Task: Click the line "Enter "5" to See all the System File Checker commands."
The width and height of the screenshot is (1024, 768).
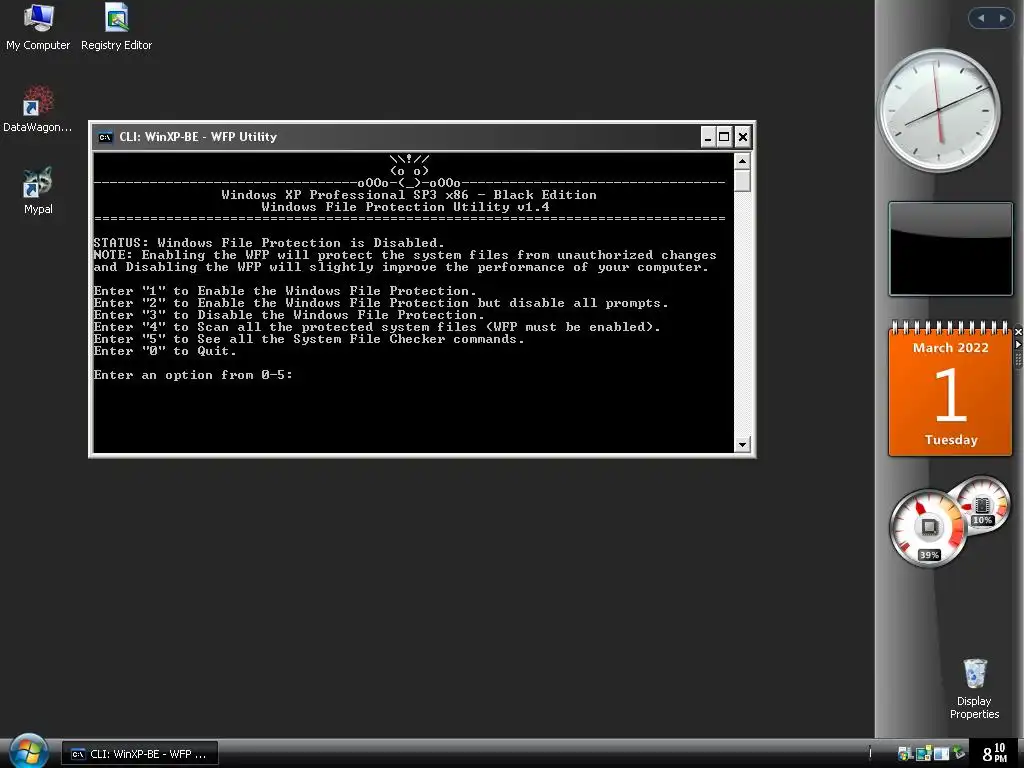Action: [309, 339]
